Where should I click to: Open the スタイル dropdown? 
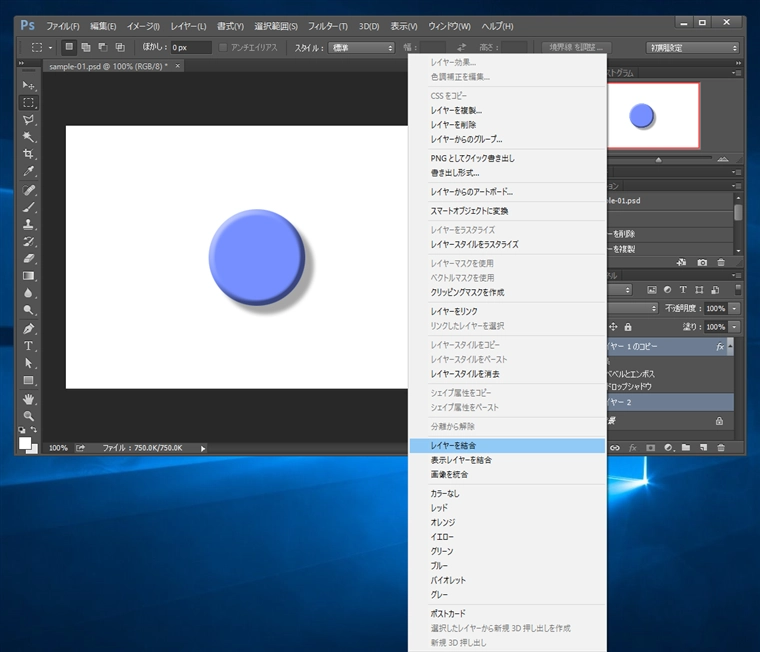(x=361, y=48)
